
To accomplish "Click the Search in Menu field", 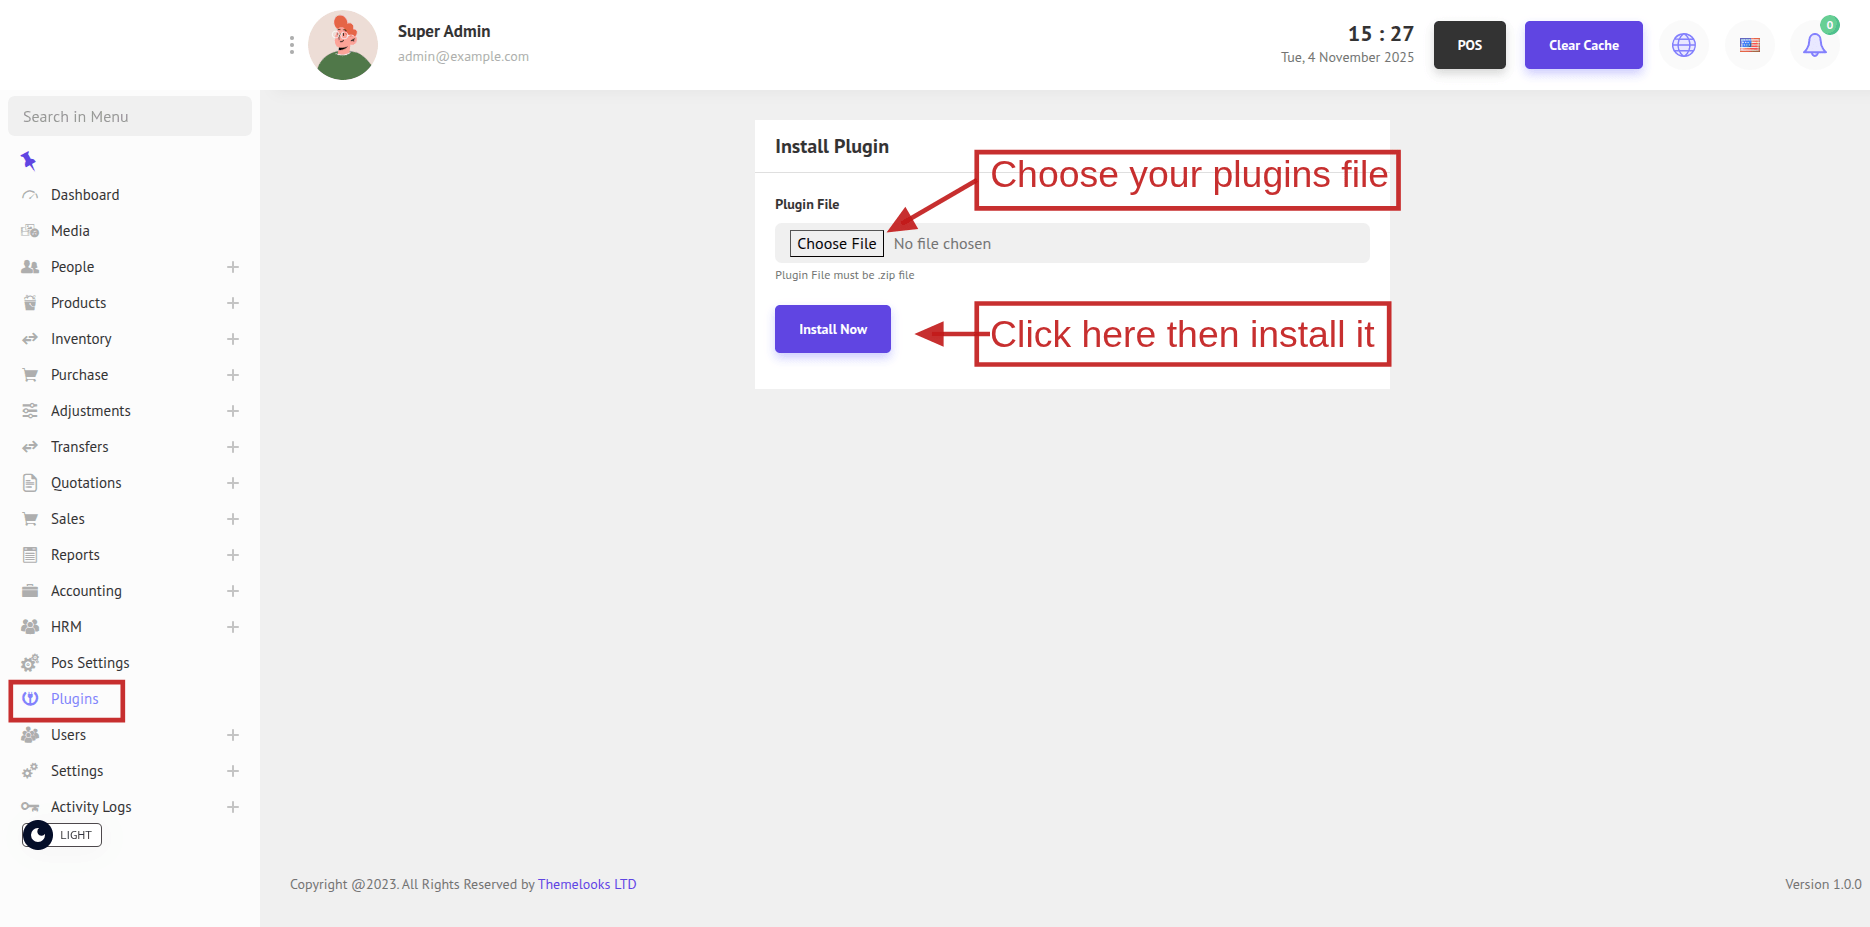I will 130,117.
